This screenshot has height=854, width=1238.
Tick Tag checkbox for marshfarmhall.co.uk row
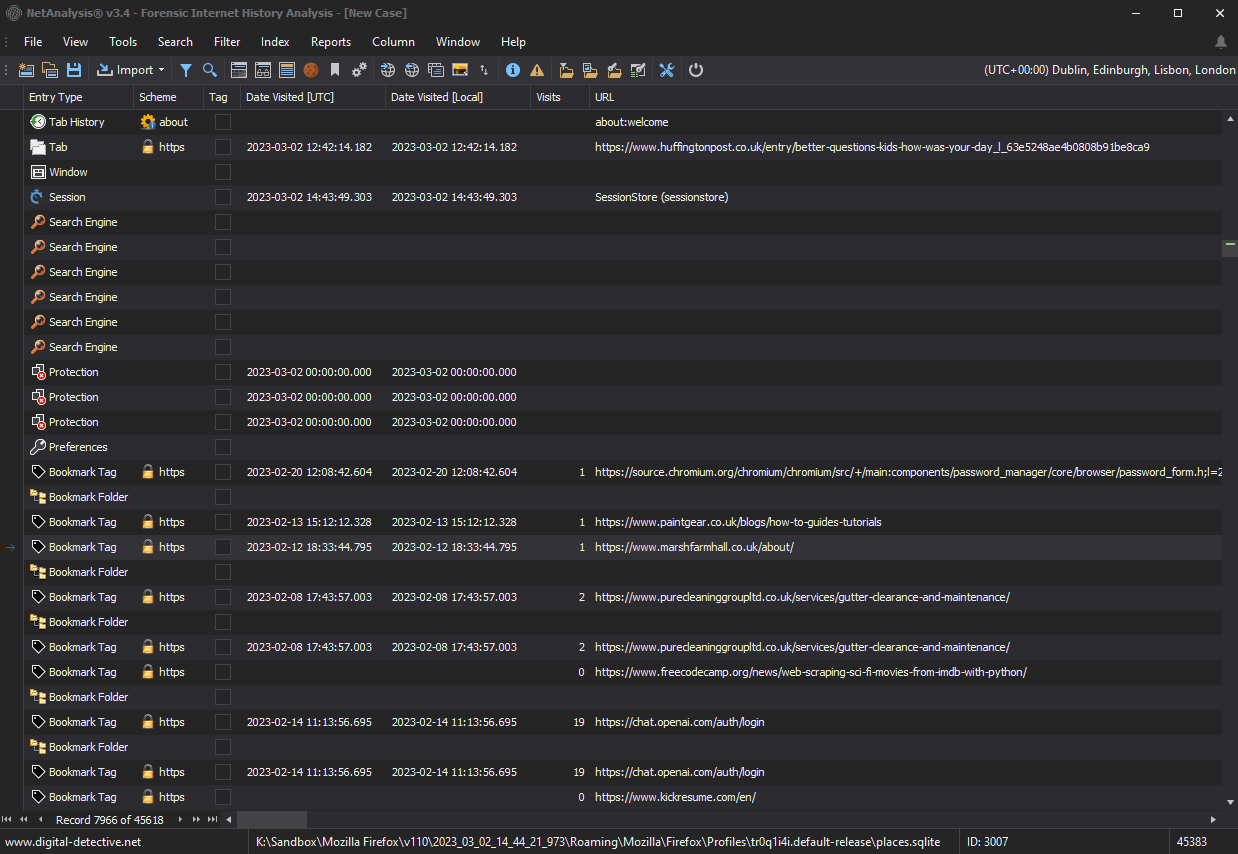coord(223,547)
